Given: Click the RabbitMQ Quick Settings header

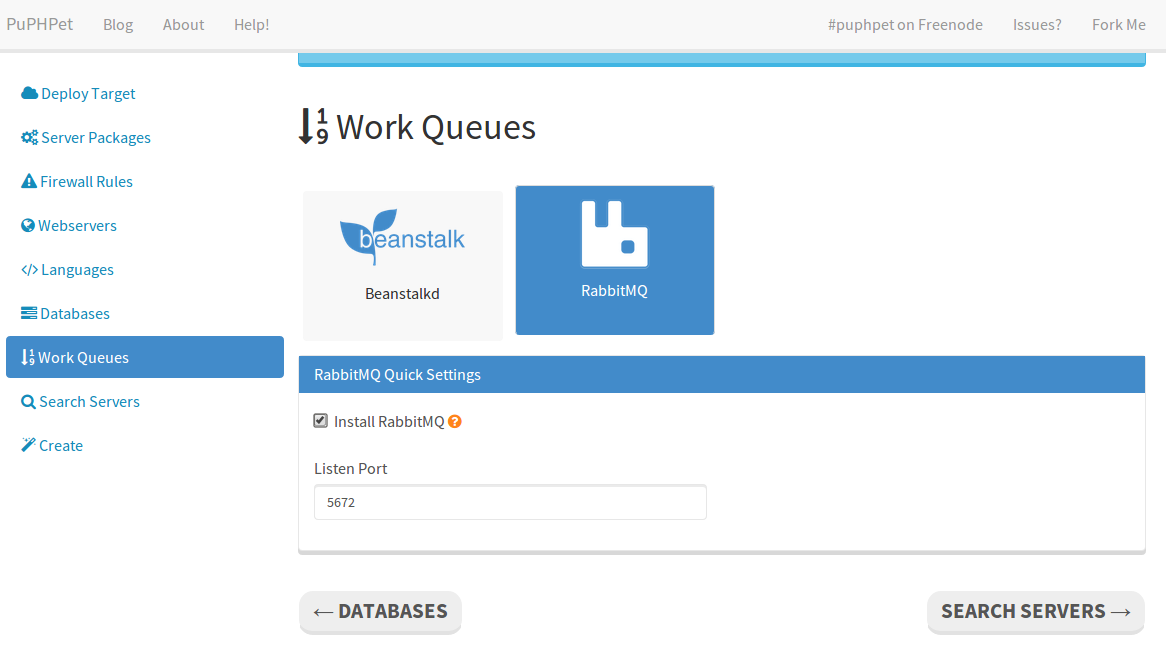Looking at the screenshot, I should (721, 374).
